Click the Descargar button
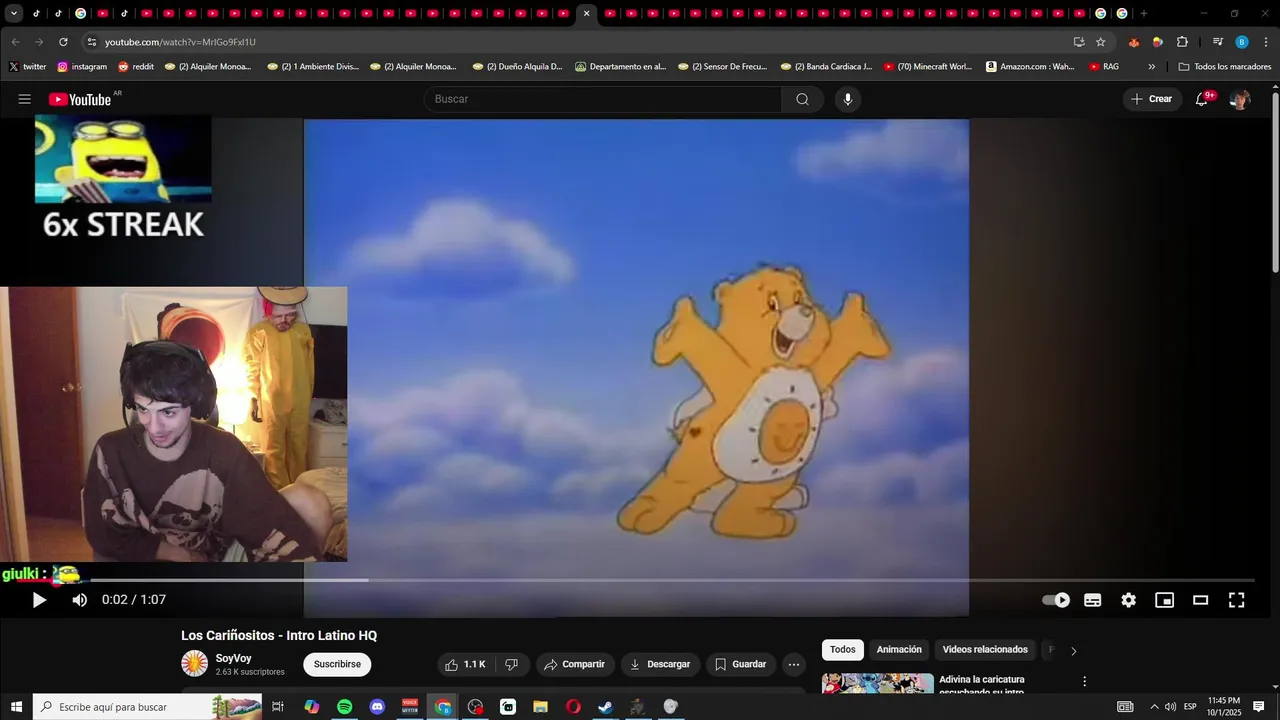The image size is (1280, 720). [660, 664]
